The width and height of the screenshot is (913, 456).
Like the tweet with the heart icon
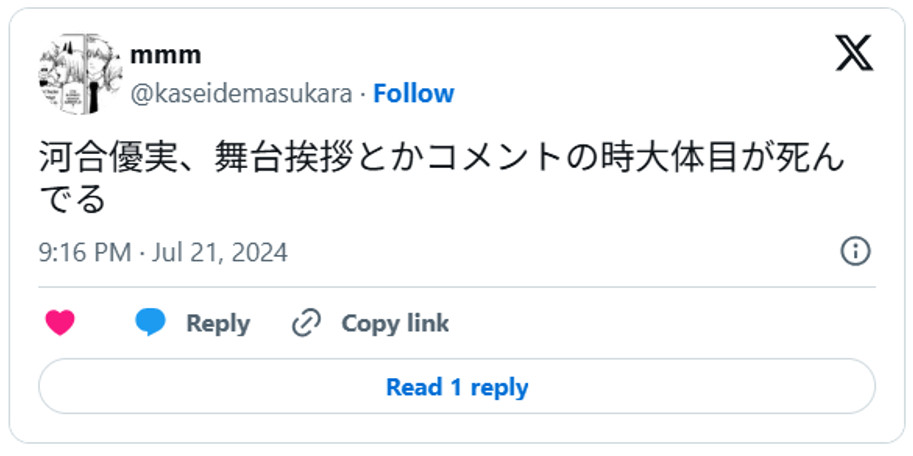click(60, 323)
